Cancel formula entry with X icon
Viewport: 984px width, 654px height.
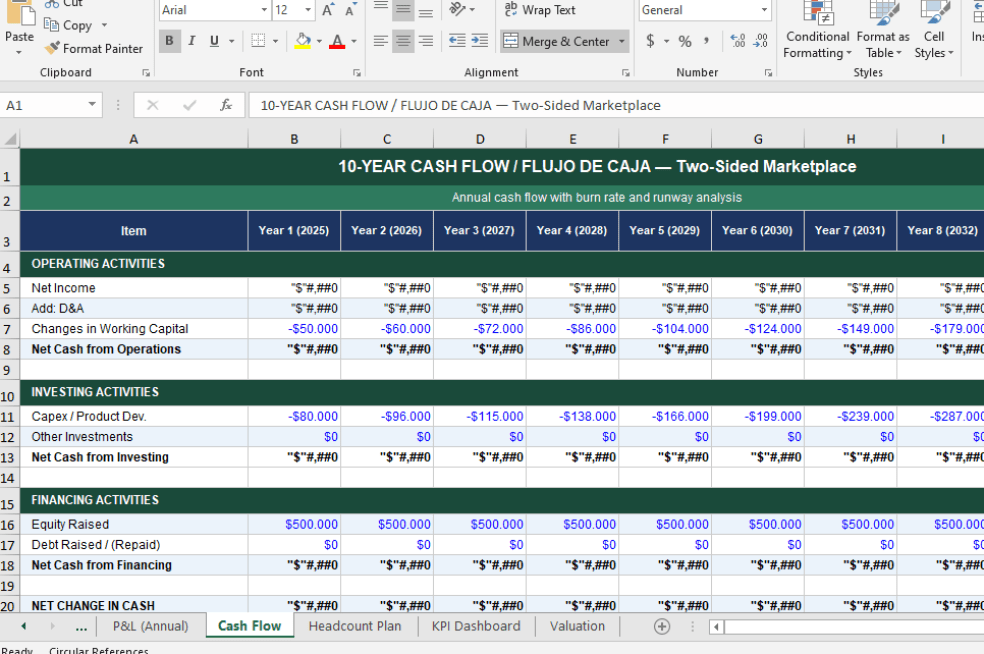click(152, 105)
